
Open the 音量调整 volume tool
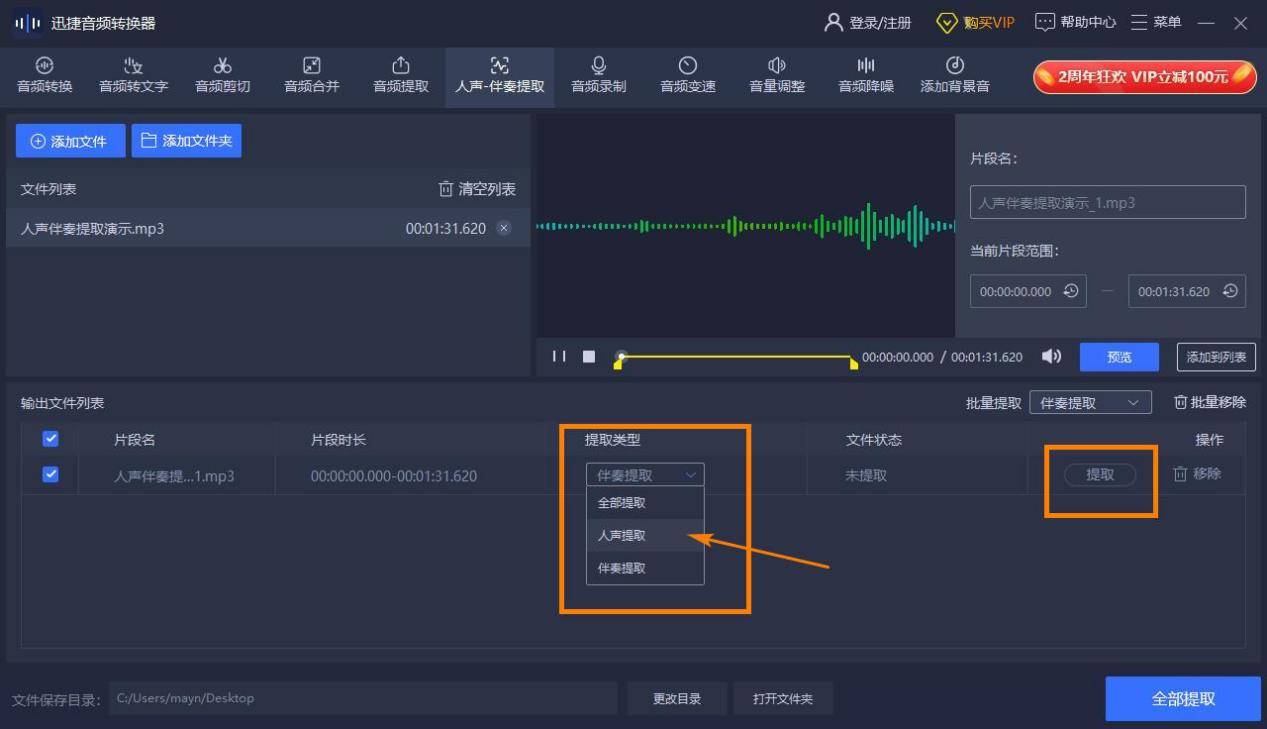tap(777, 76)
